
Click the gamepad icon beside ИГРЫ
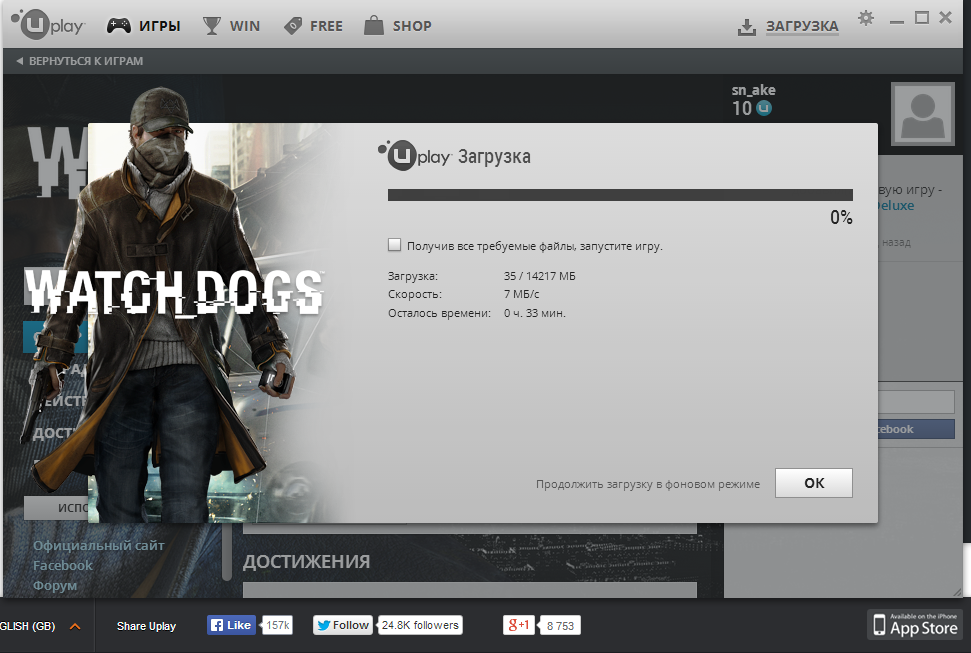tap(119, 25)
